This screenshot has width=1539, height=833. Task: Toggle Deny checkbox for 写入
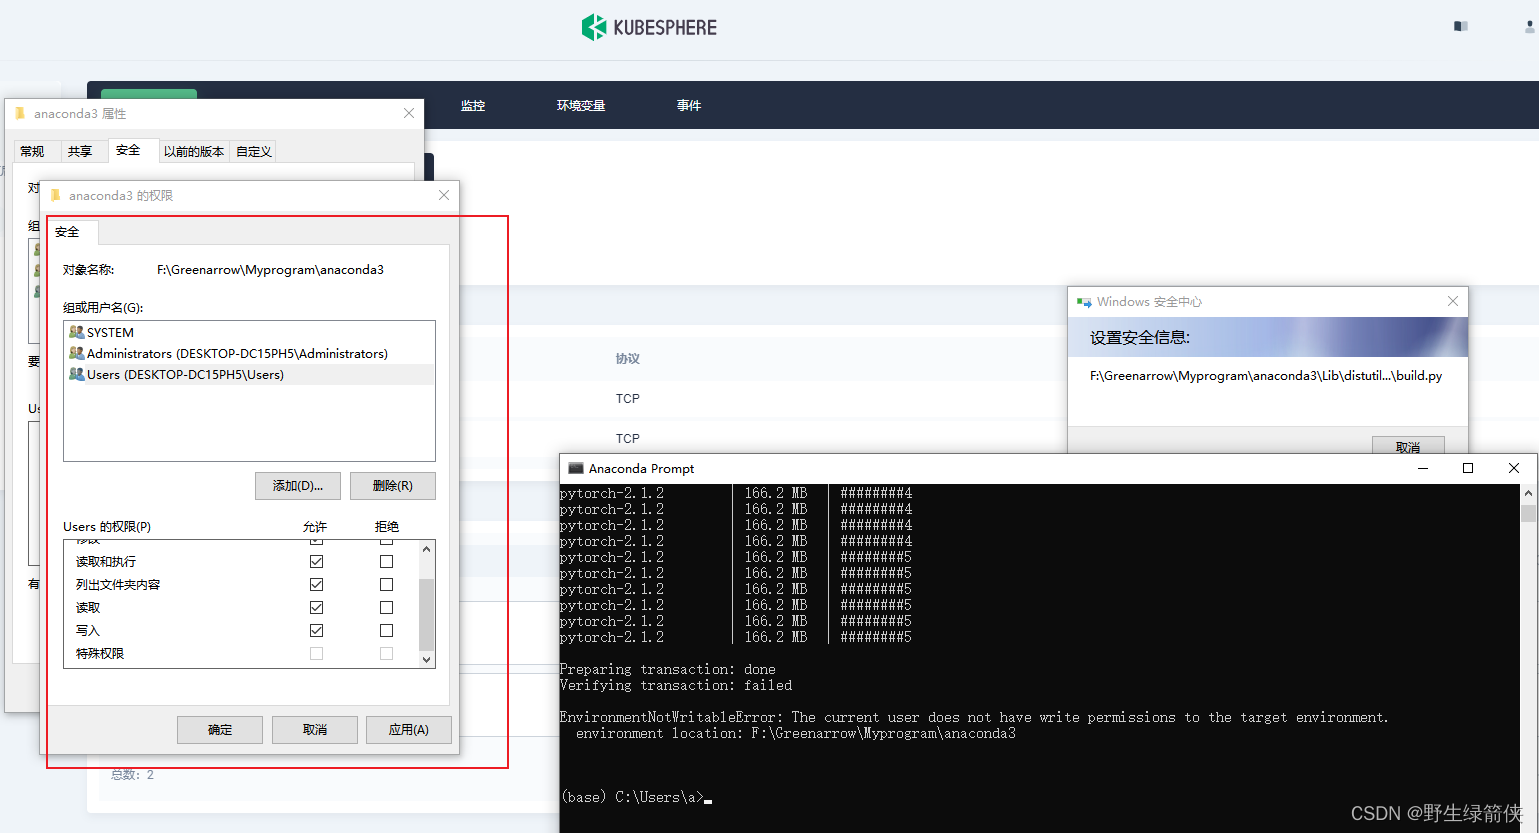386,630
